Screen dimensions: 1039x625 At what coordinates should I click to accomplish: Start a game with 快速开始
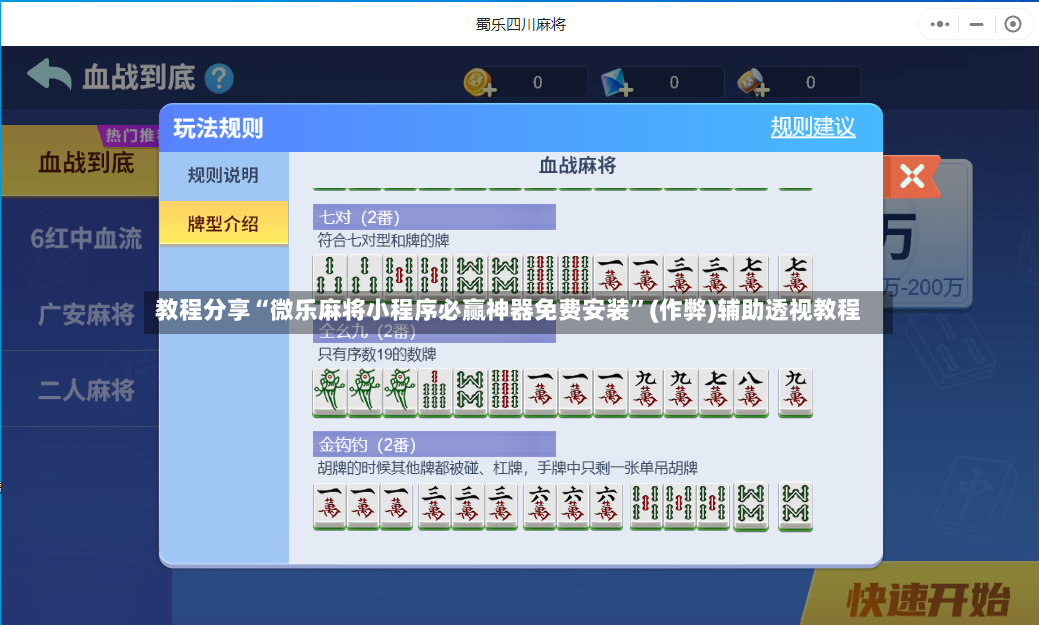coord(928,600)
